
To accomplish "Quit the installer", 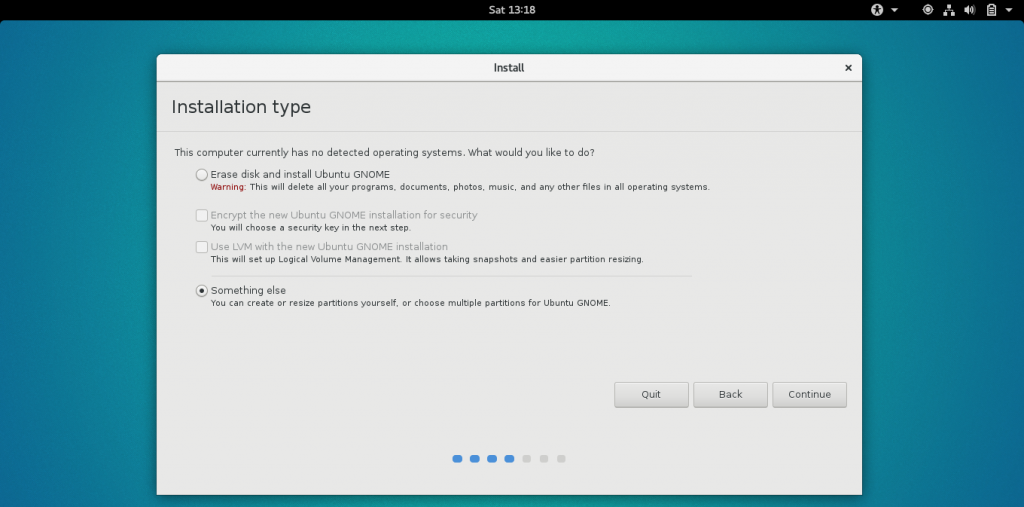I will click(x=651, y=395).
